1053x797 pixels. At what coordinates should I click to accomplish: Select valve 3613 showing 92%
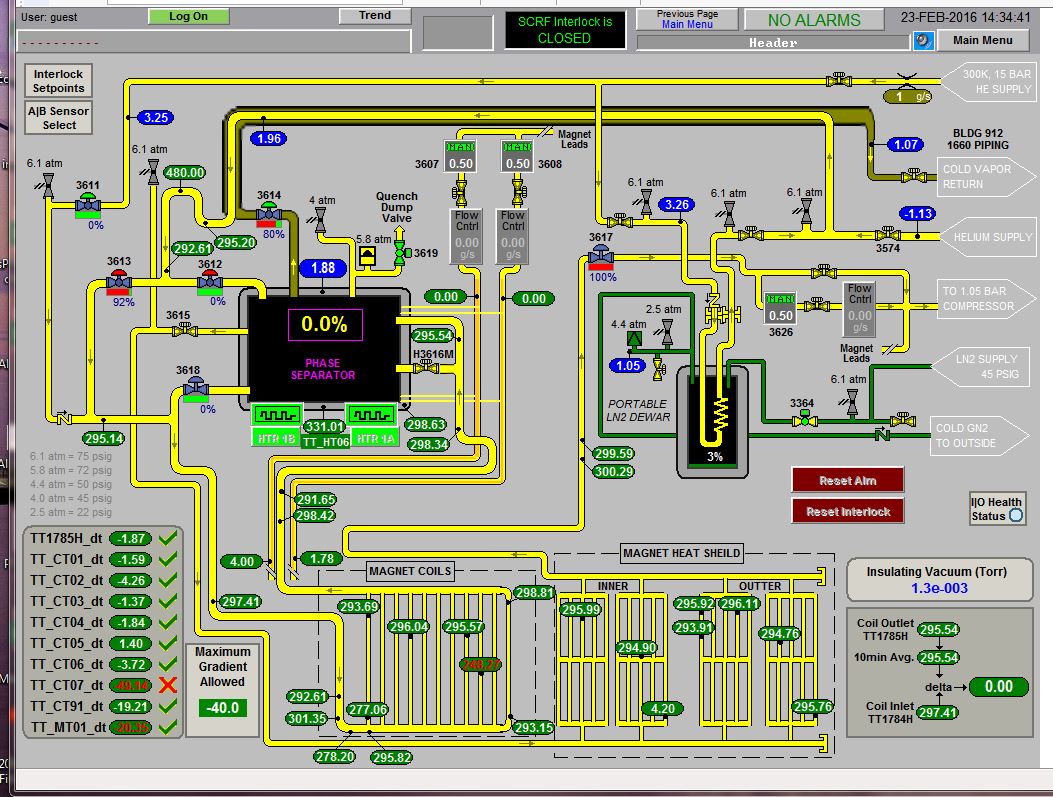[119, 281]
